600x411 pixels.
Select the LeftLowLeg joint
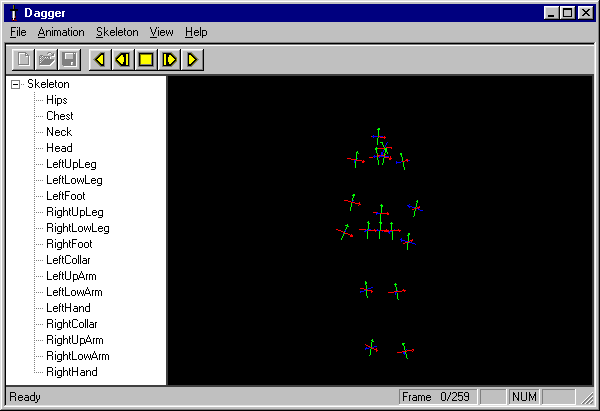74,180
